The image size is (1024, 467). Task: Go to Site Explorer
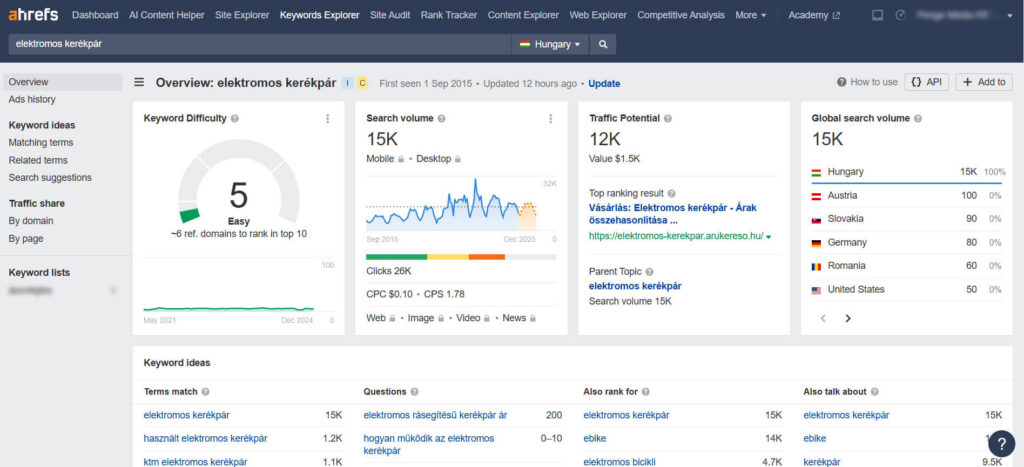click(242, 15)
